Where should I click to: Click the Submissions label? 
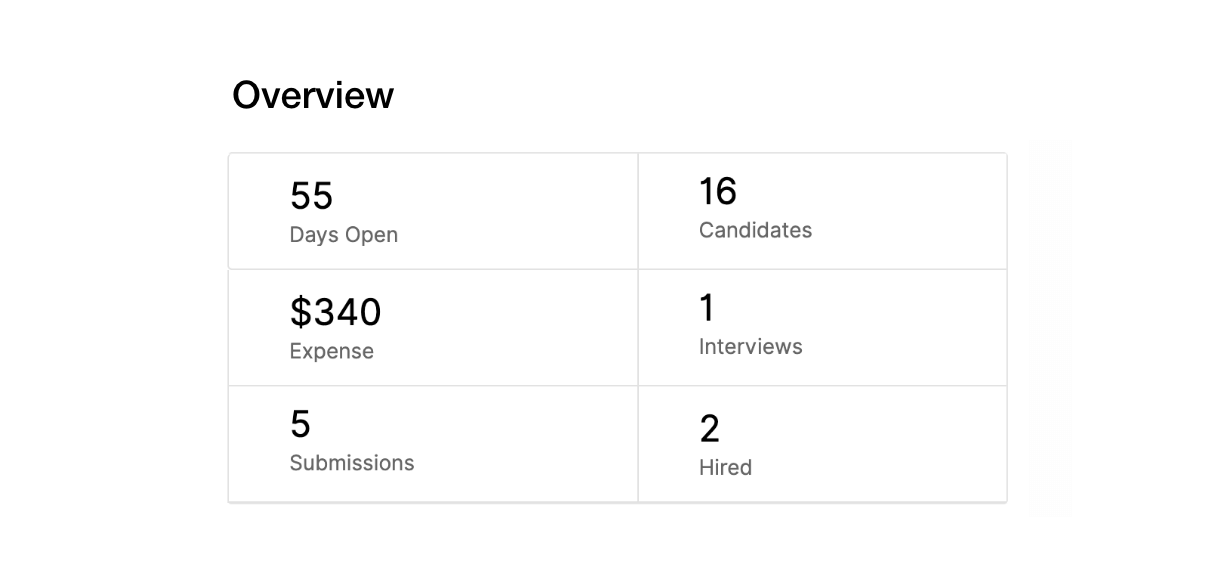click(352, 463)
